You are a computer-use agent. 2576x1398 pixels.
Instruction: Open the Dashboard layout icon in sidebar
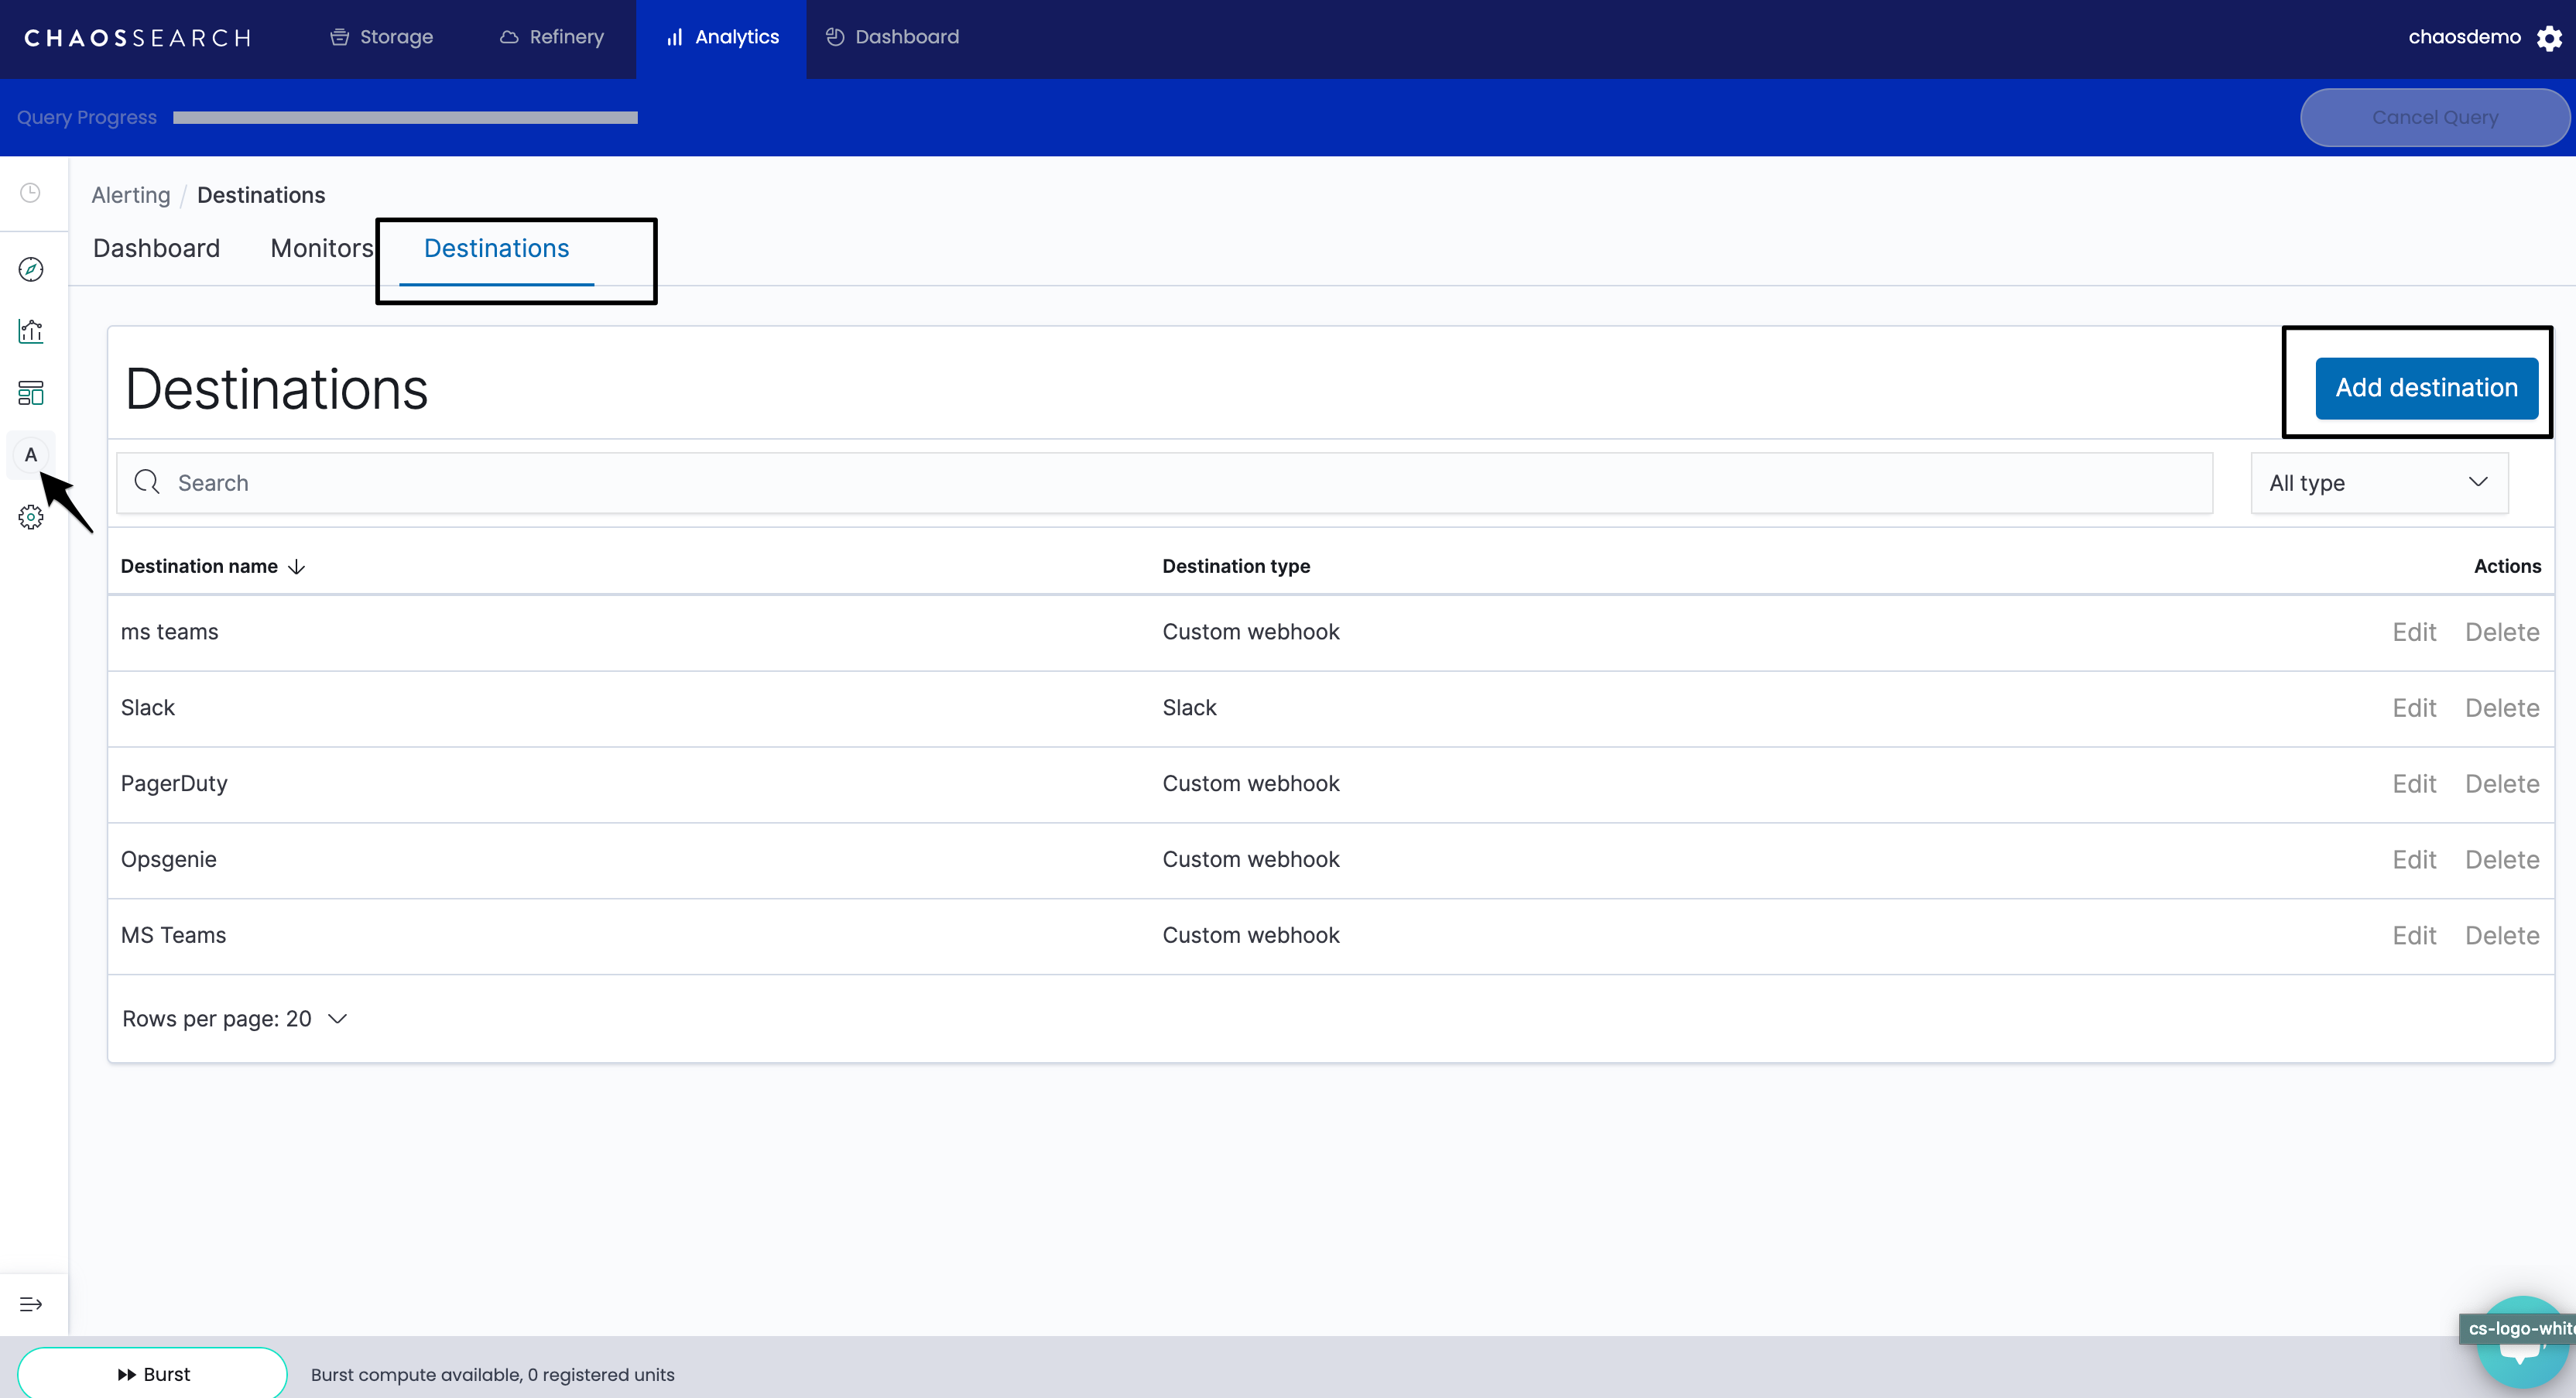31,393
